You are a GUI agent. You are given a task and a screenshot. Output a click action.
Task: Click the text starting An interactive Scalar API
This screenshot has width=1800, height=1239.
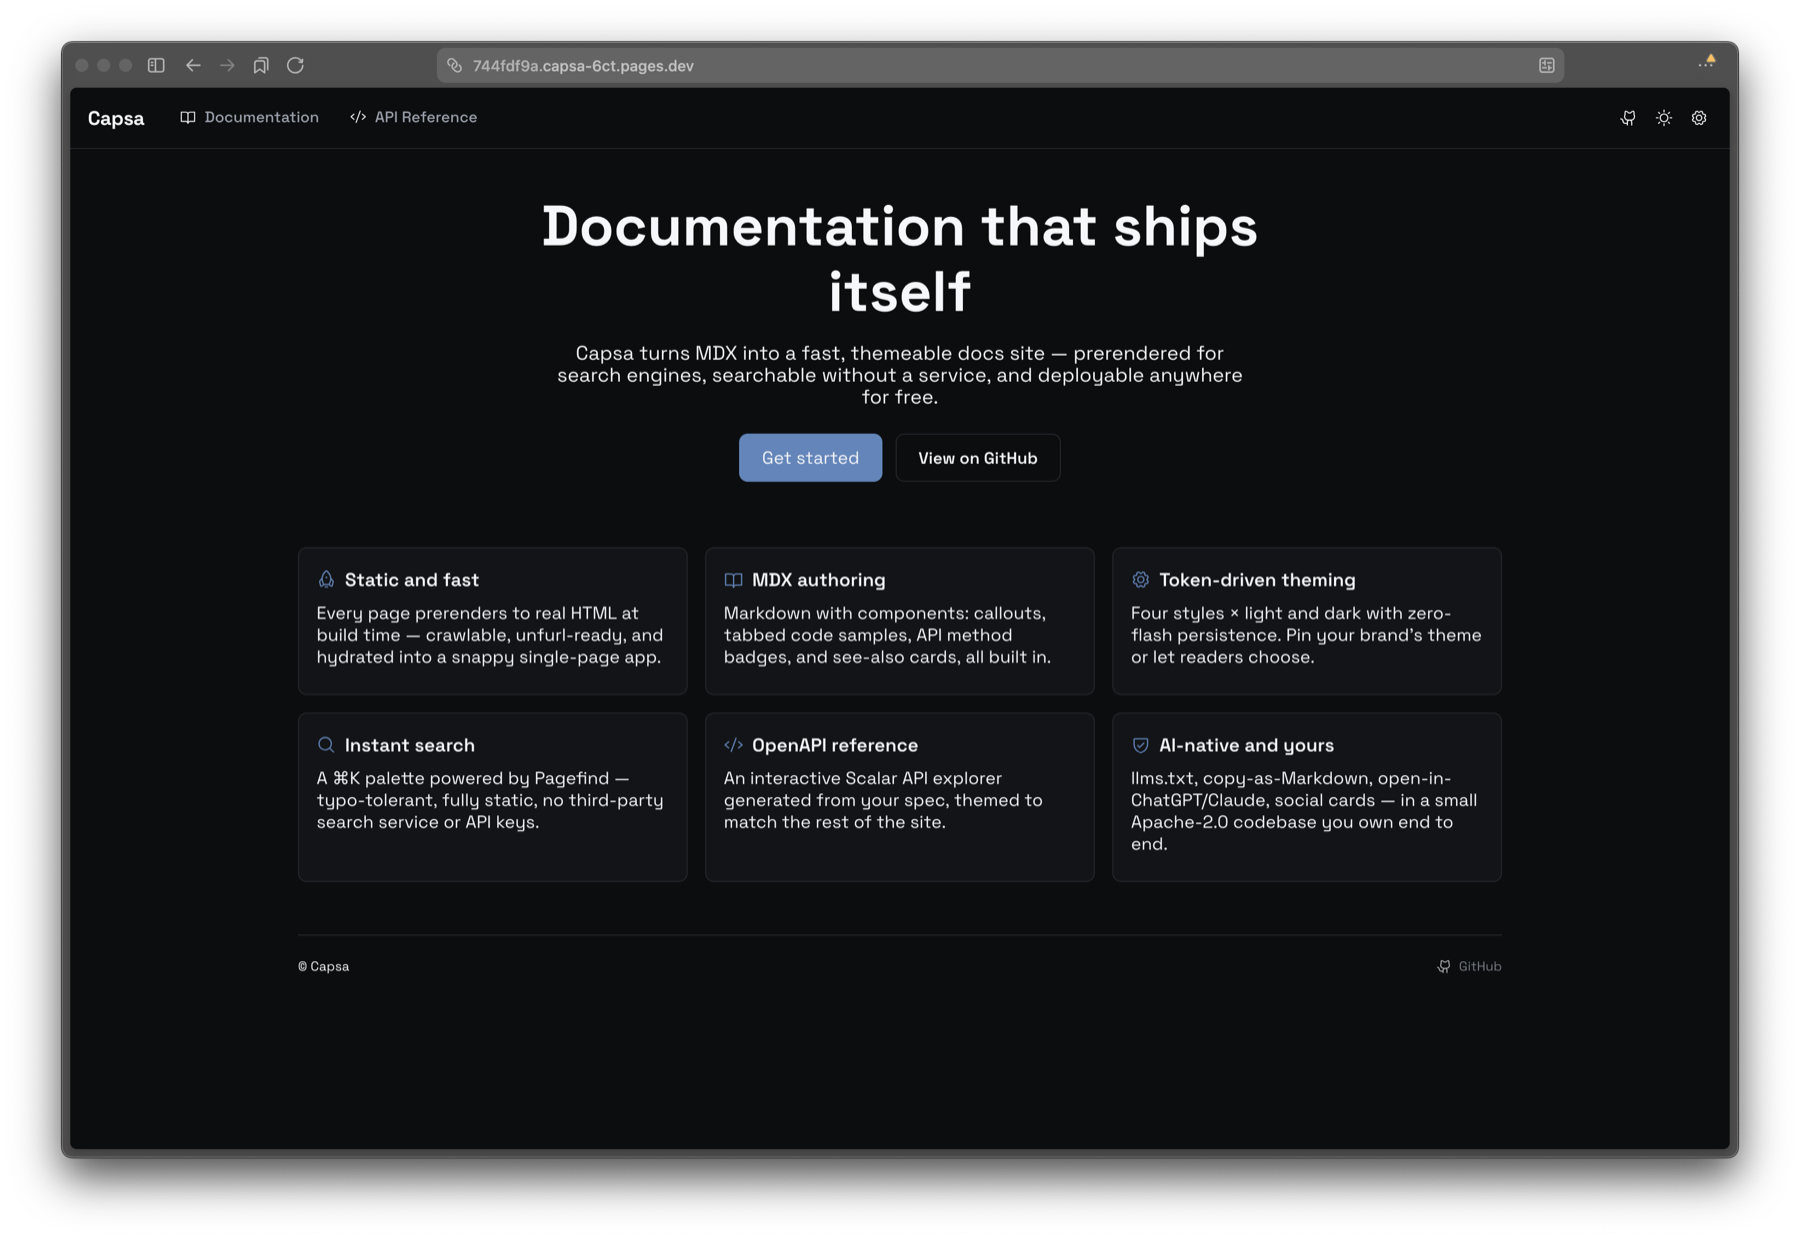pos(883,800)
